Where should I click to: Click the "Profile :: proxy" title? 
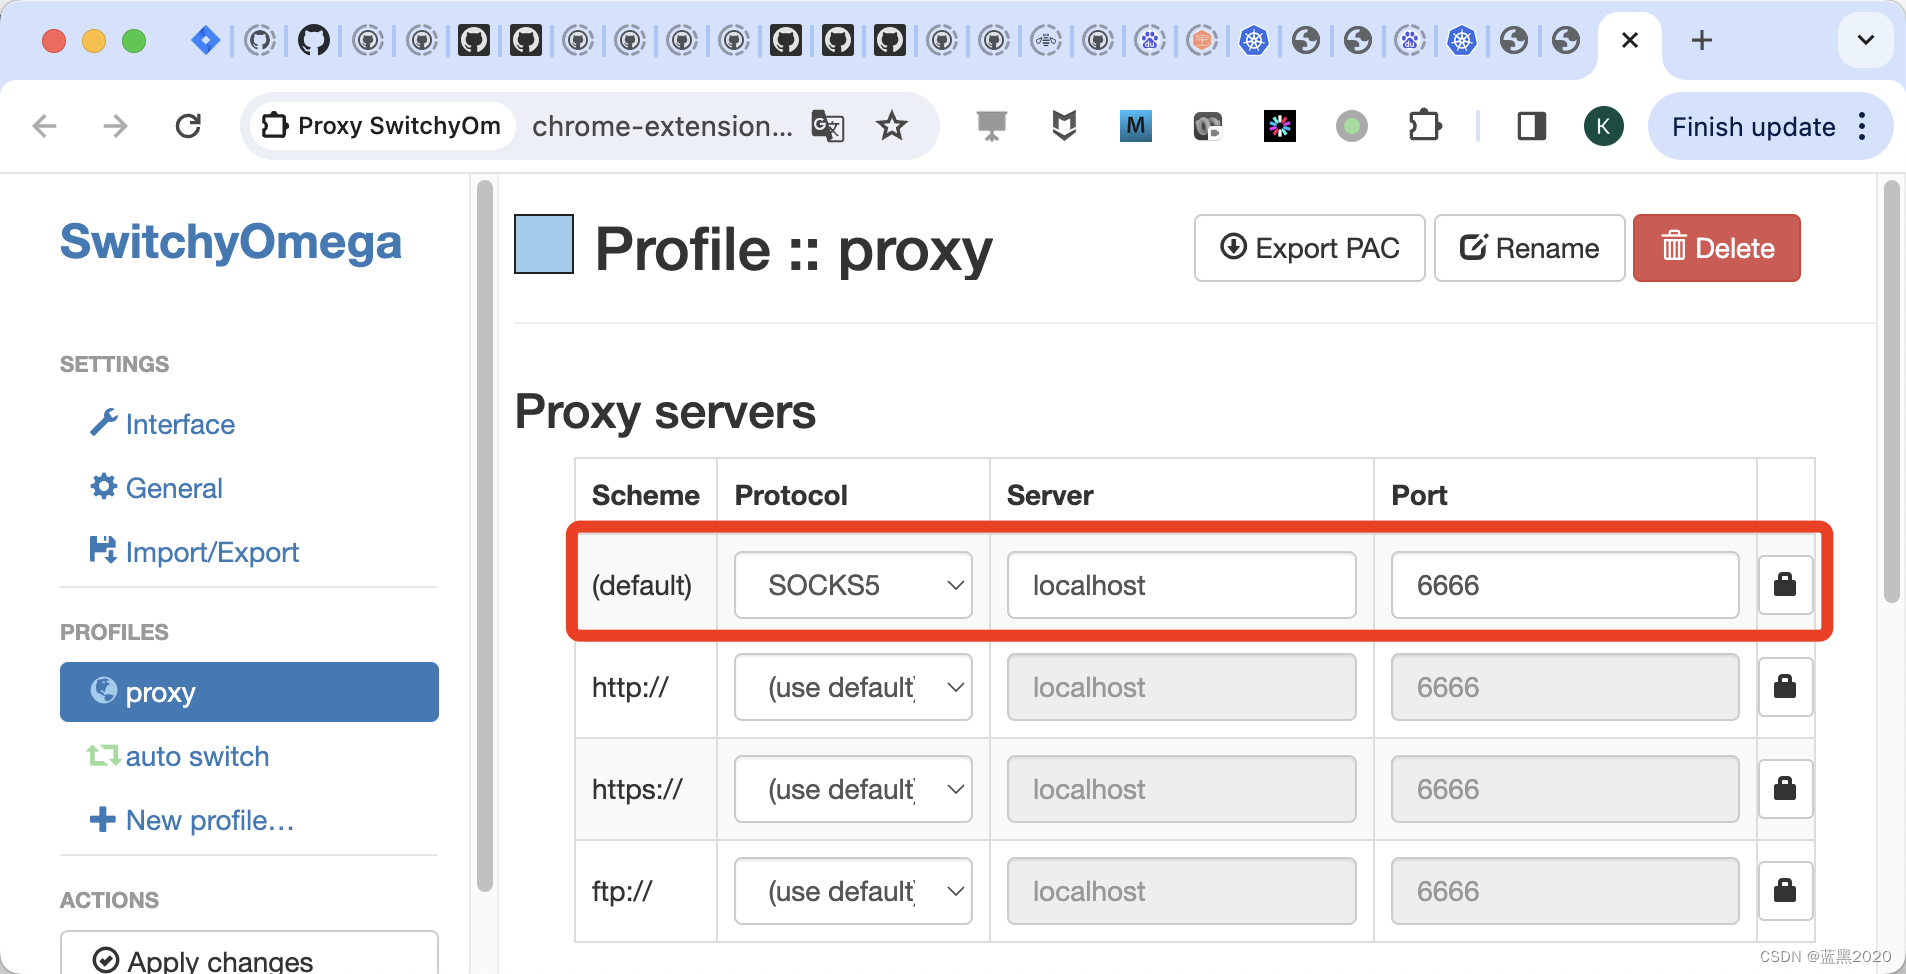click(793, 249)
